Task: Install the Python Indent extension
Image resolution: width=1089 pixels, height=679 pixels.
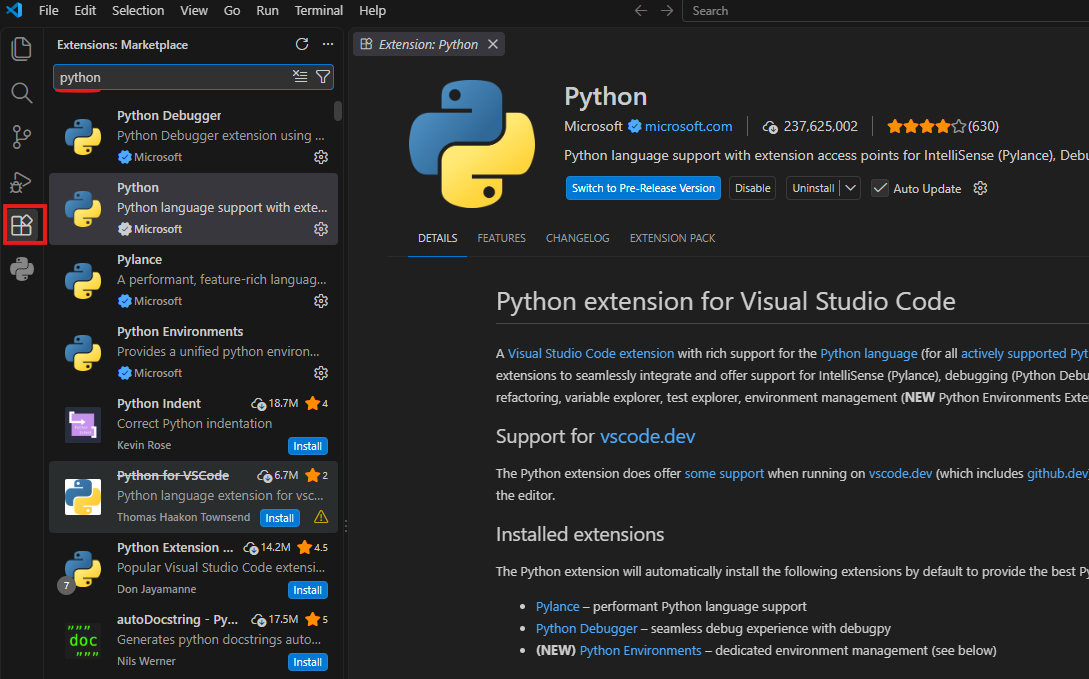Action: (308, 446)
